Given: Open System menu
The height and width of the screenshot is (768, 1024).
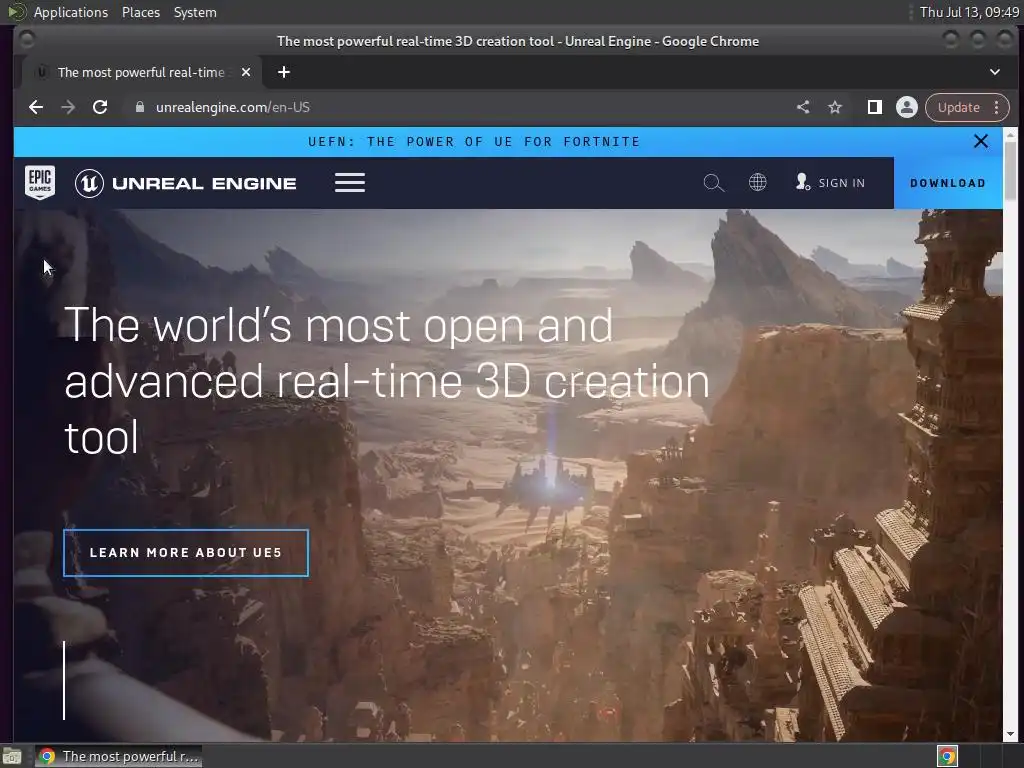Looking at the screenshot, I should [195, 12].
